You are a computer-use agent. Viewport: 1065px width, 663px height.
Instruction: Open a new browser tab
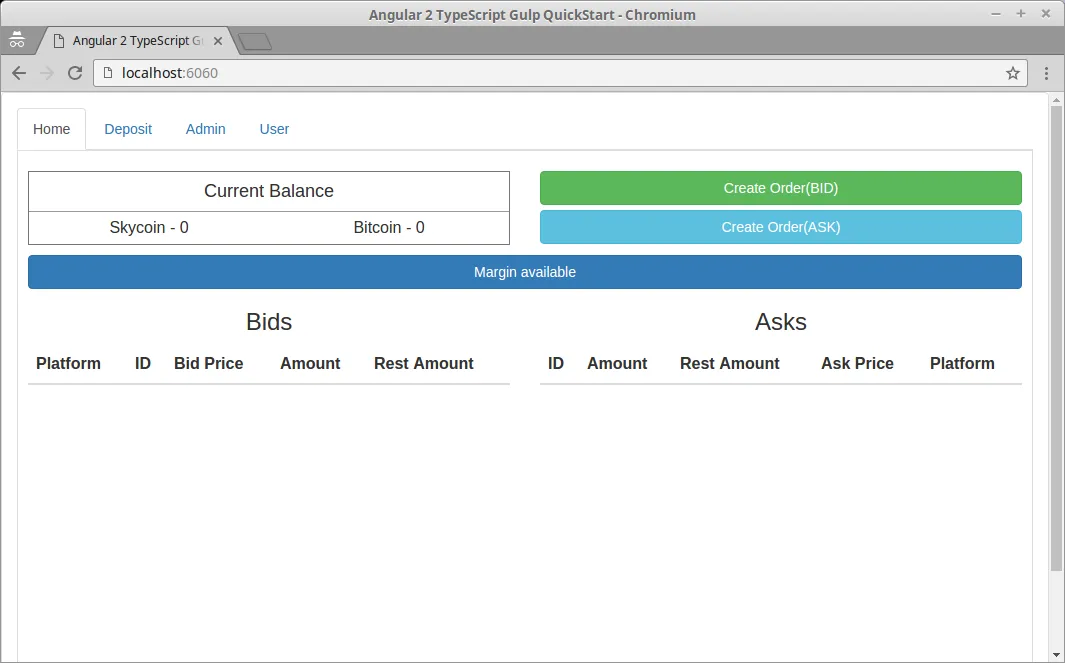pyautogui.click(x=255, y=41)
